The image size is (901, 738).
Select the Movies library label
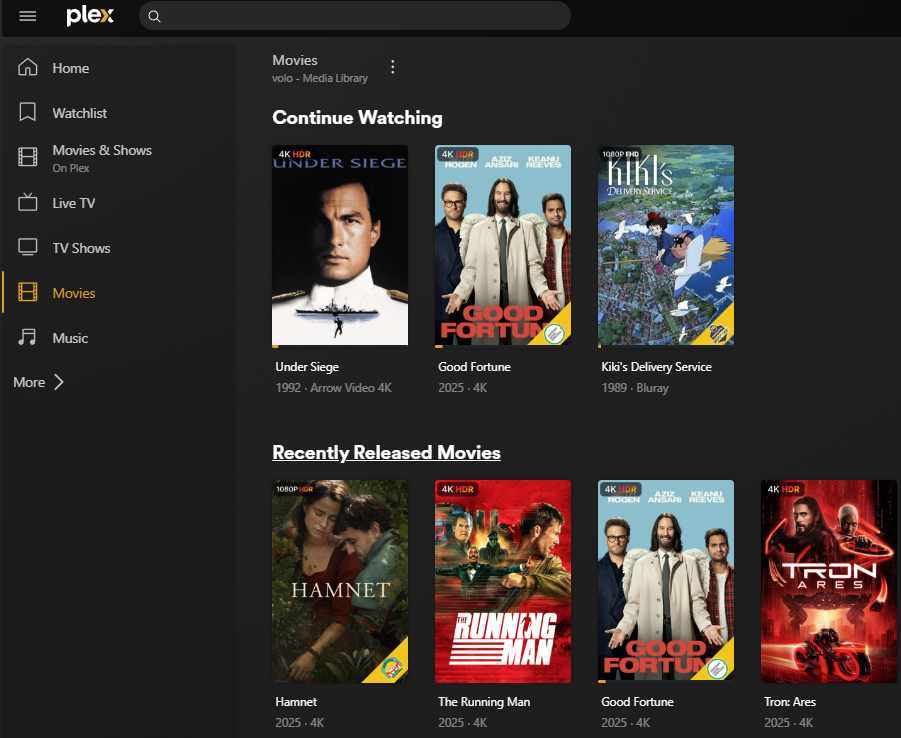(74, 293)
